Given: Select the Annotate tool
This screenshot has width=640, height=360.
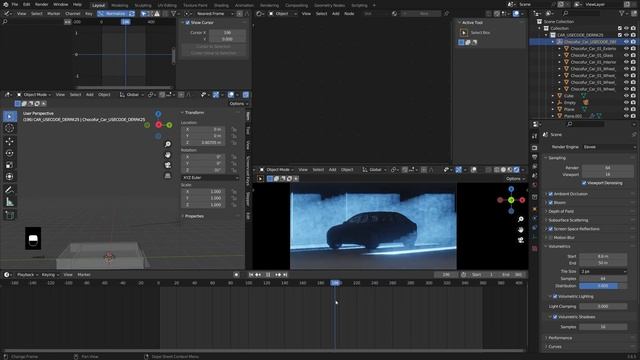Looking at the screenshot, I should (x=10, y=190).
